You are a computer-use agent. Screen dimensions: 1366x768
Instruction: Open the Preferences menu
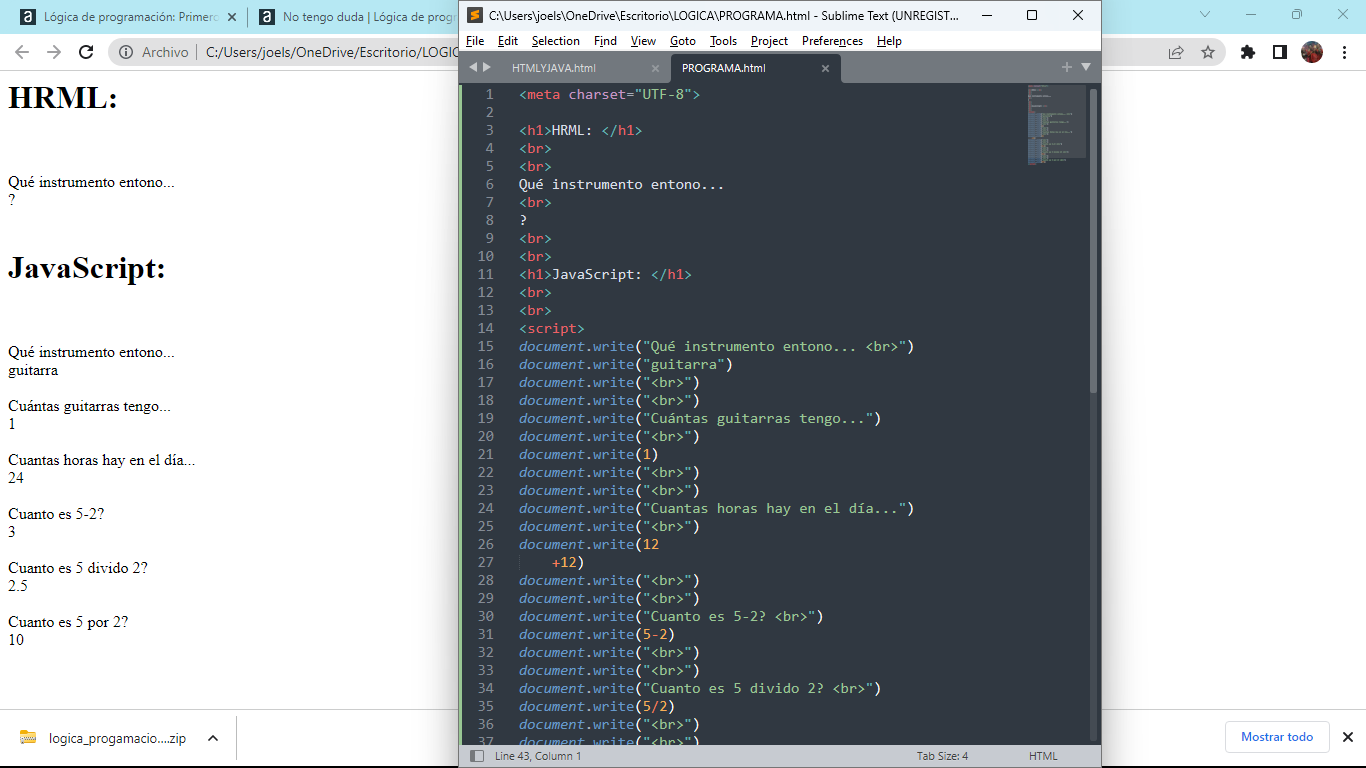pos(832,41)
